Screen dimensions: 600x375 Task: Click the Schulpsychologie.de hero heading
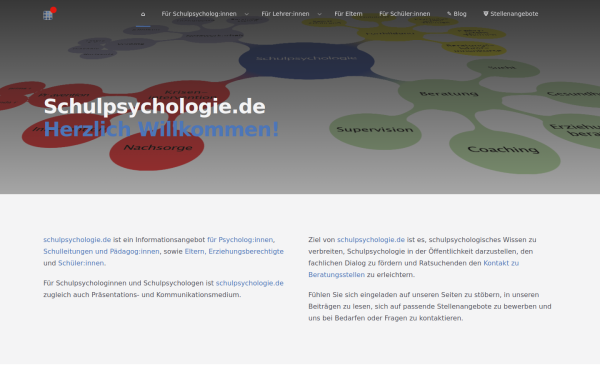coord(155,106)
